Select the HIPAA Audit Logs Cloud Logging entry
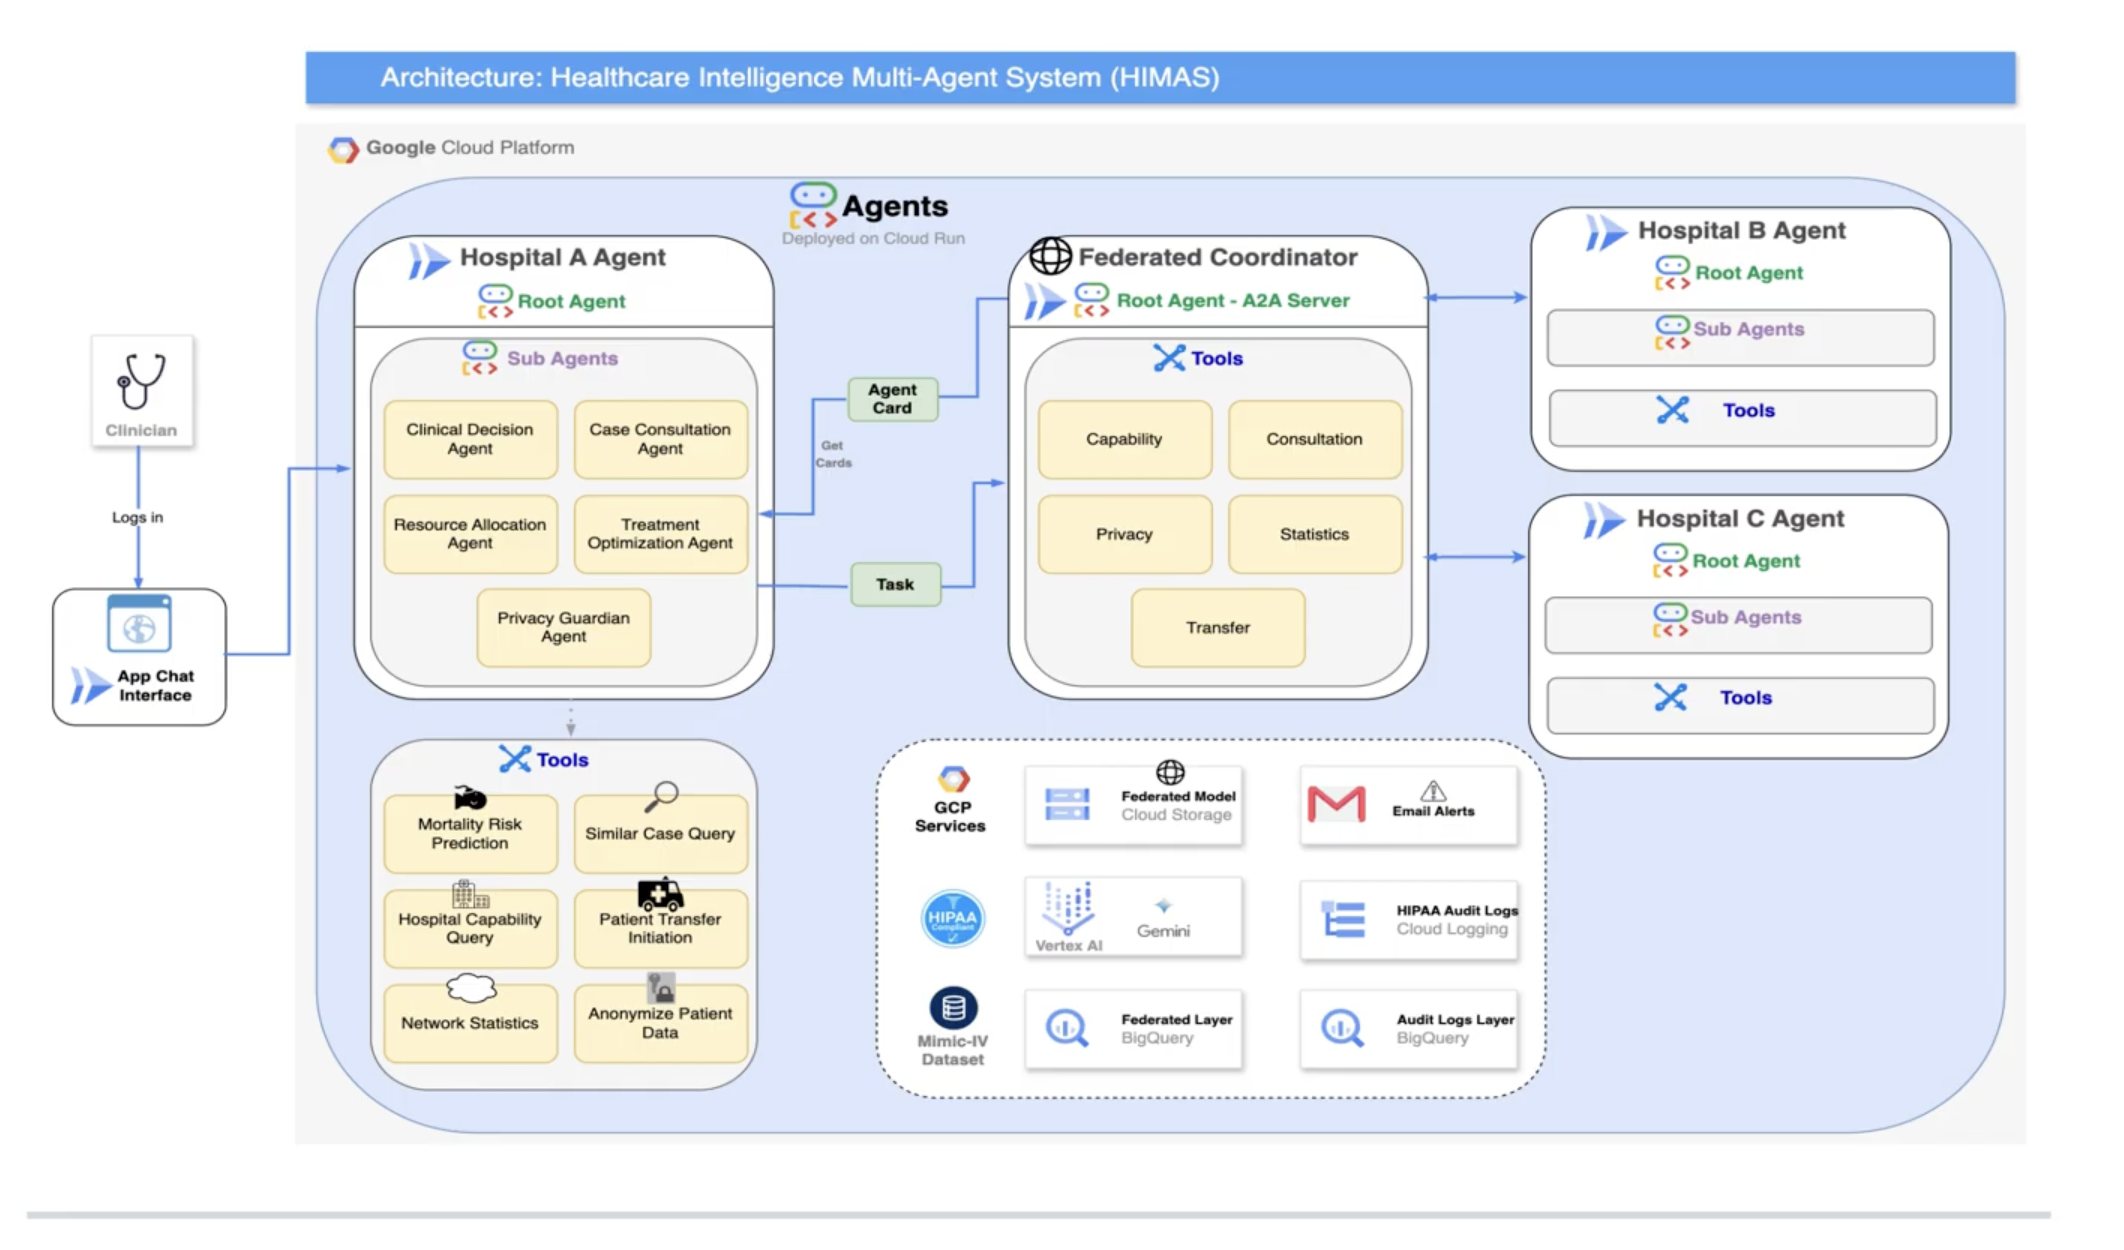 (1408, 919)
